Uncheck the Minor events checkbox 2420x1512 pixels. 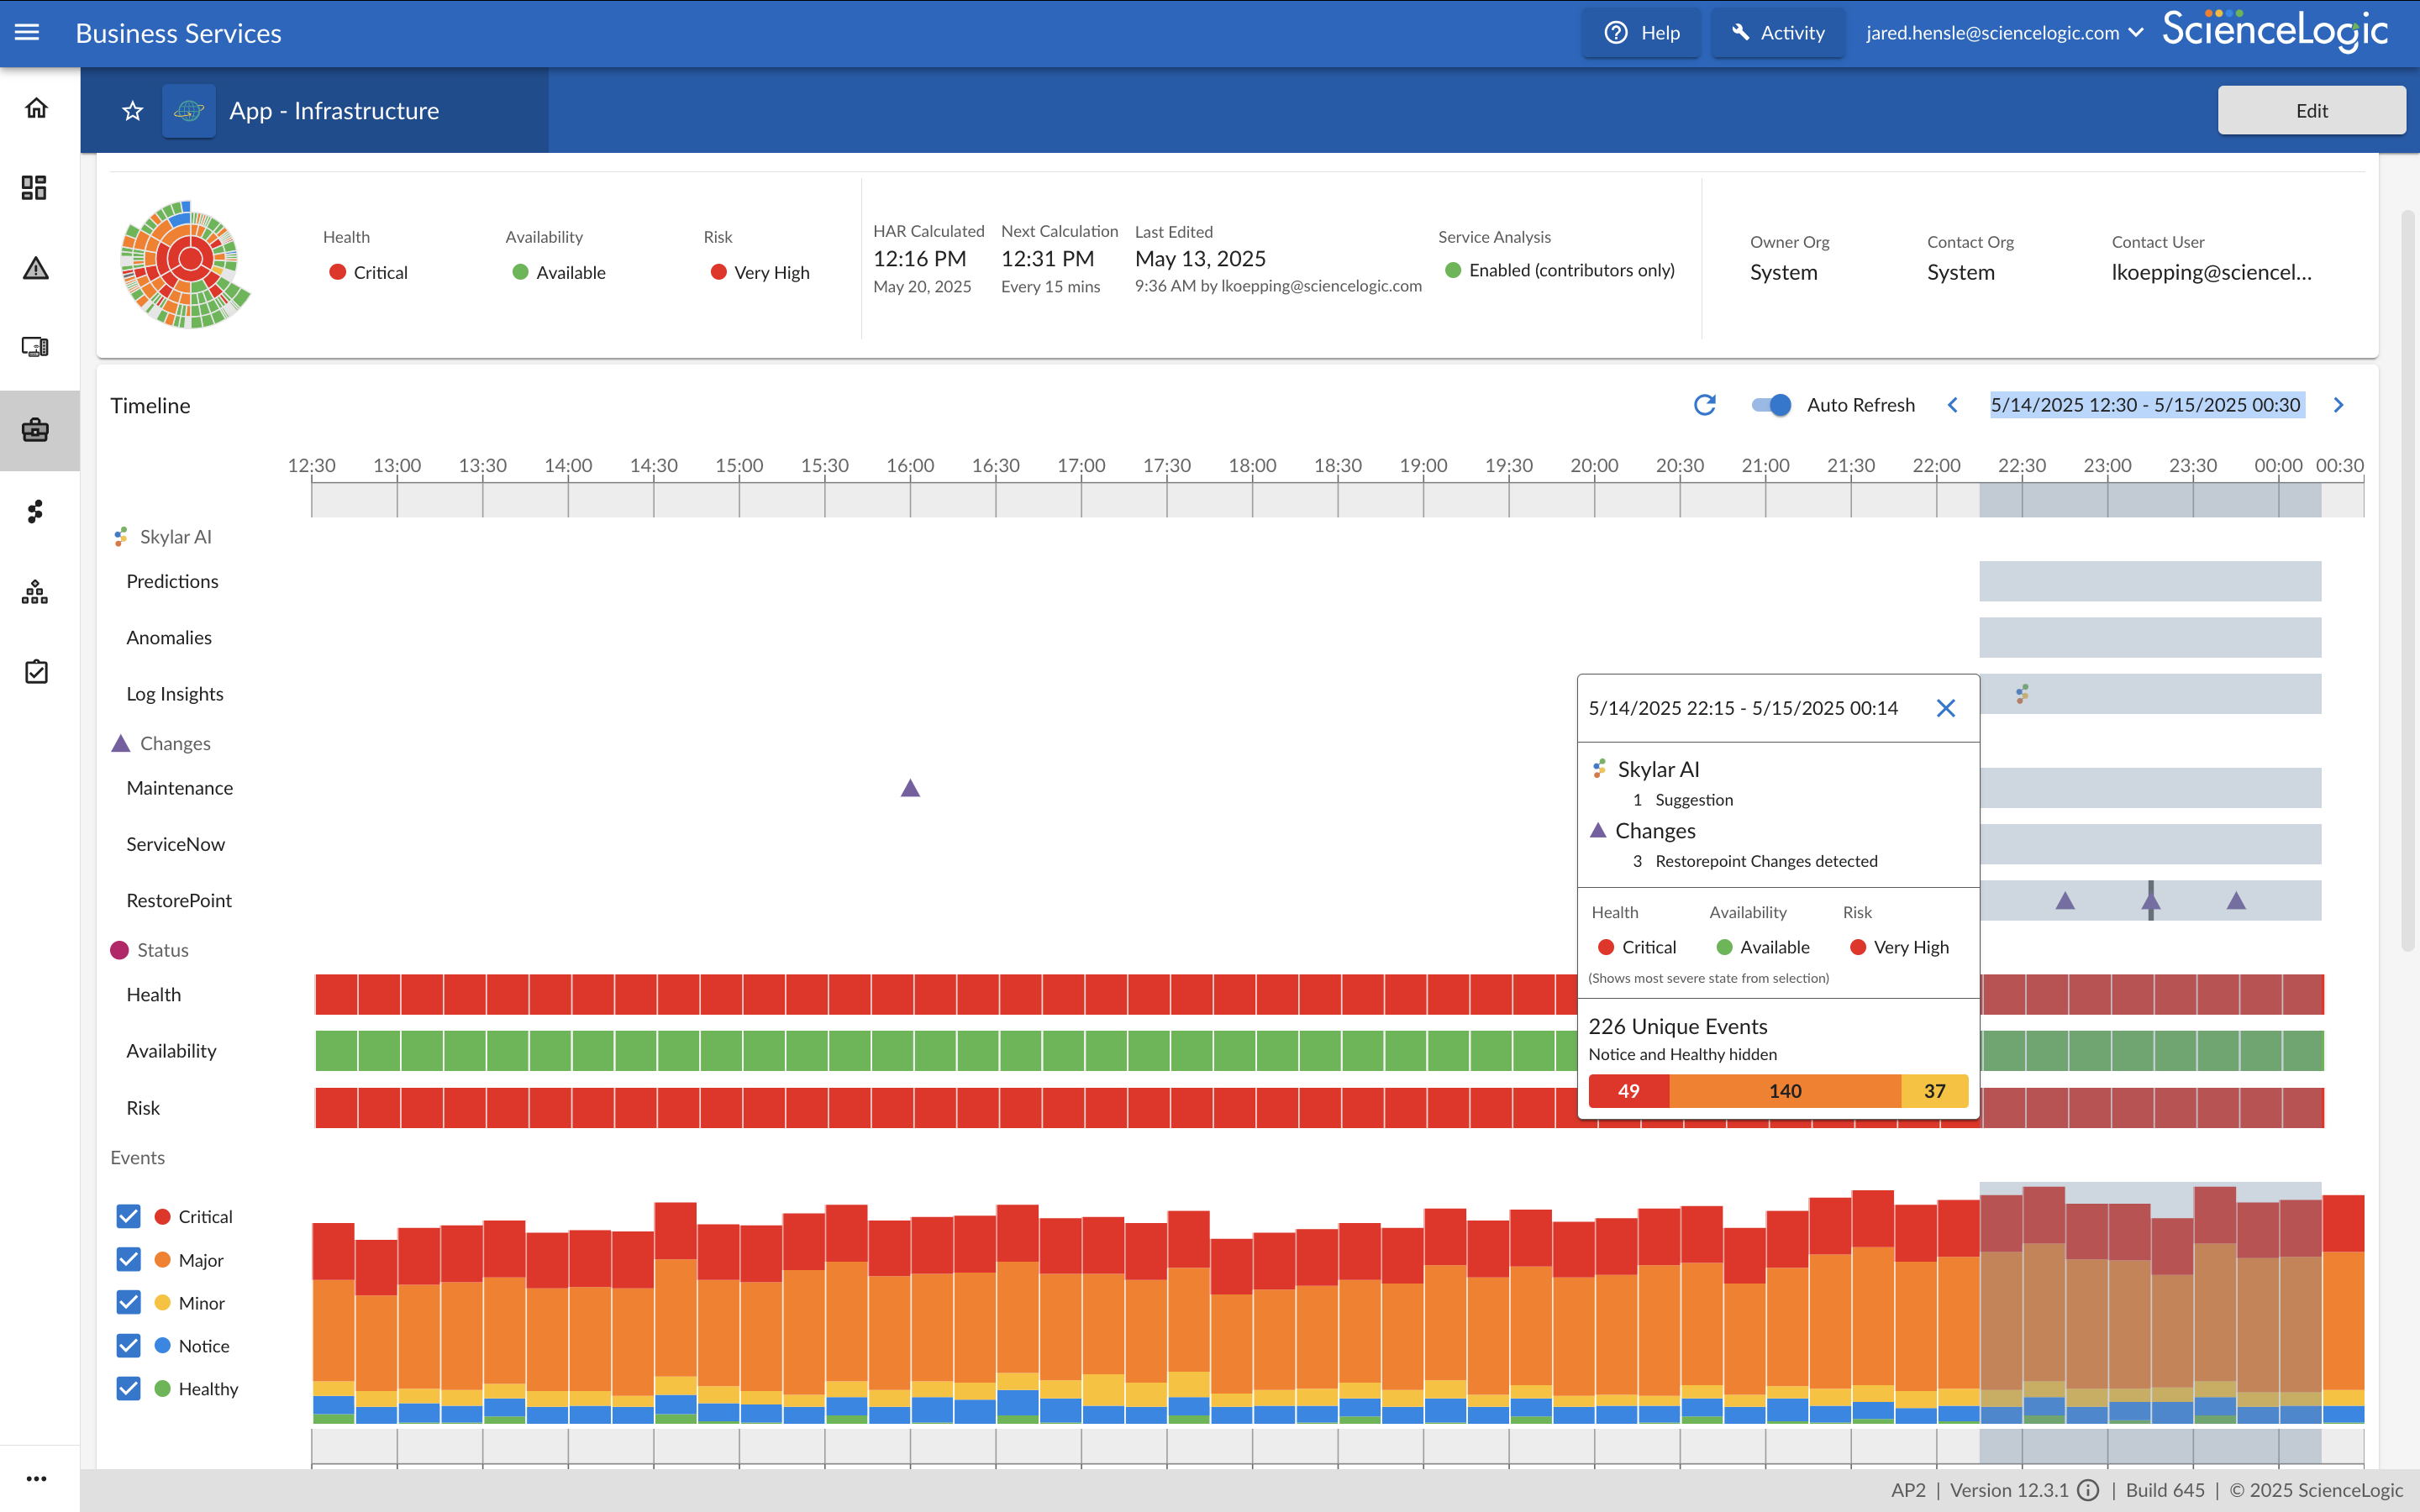(128, 1303)
